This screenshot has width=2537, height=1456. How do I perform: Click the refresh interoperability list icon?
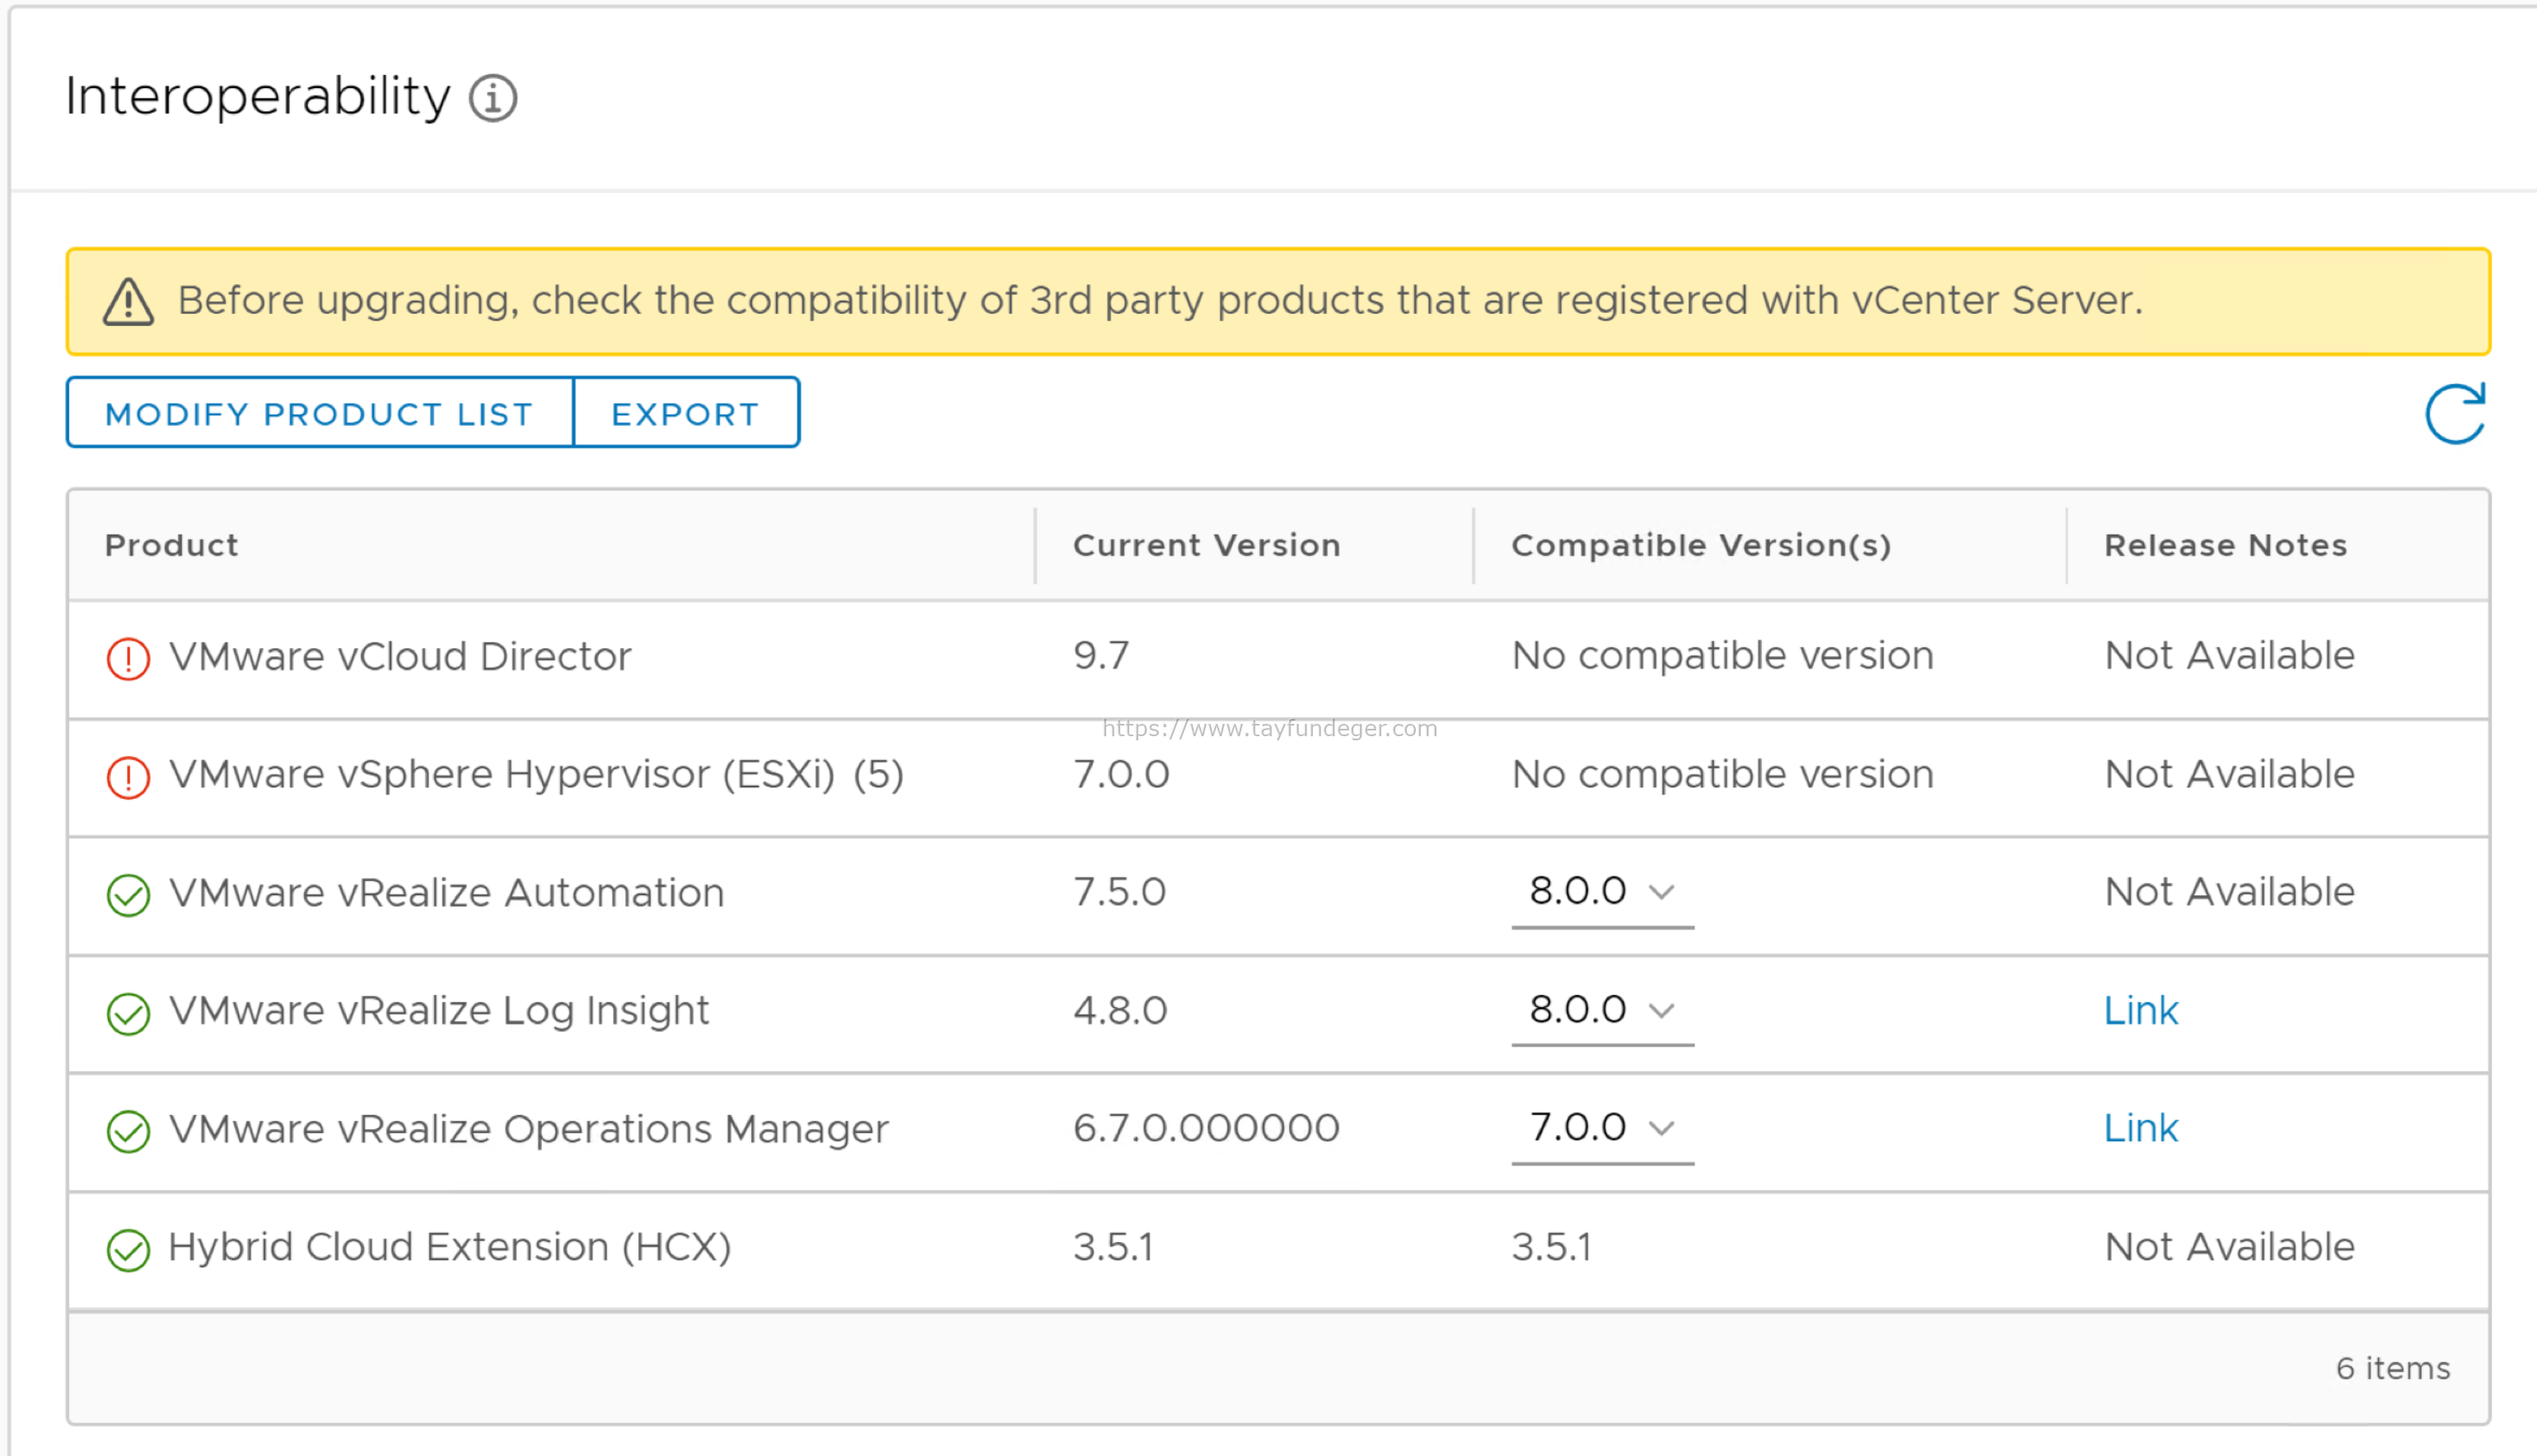[x=2455, y=413]
